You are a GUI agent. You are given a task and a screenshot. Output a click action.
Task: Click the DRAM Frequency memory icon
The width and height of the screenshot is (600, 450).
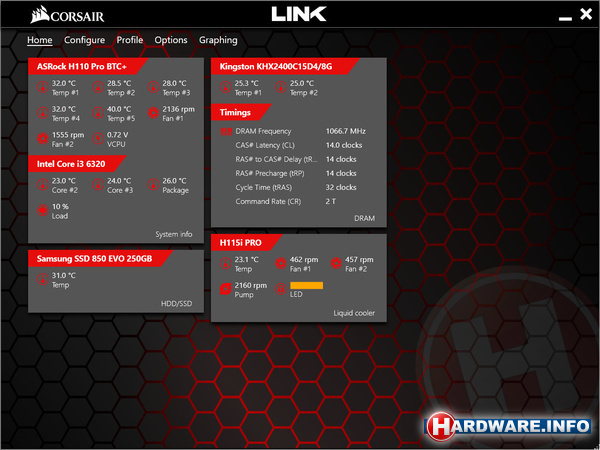point(226,131)
